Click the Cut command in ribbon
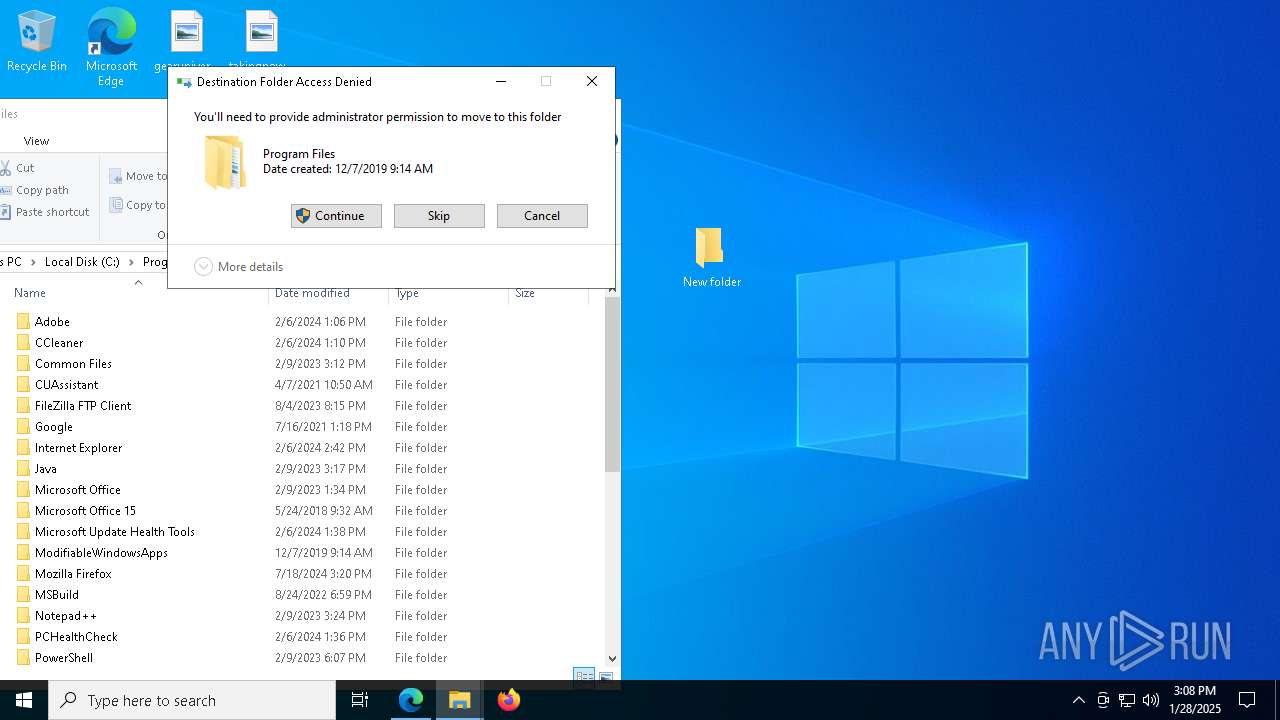This screenshot has width=1280, height=720. [18, 168]
